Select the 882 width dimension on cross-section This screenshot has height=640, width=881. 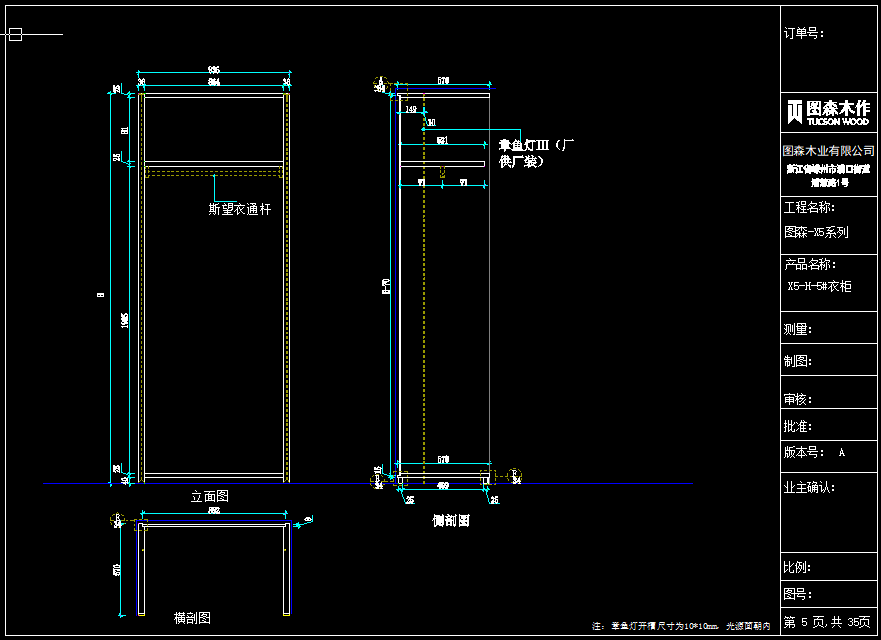click(x=213, y=510)
